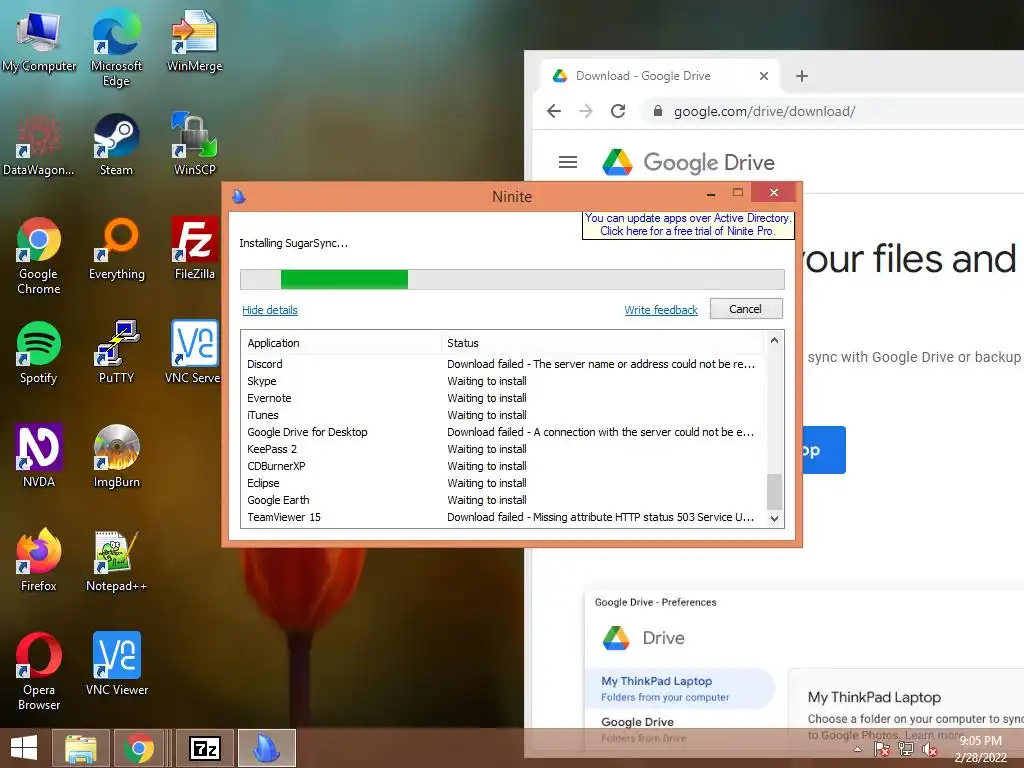Select the iTunes row
Screen dimensions: 1024x768
[x=503, y=415]
